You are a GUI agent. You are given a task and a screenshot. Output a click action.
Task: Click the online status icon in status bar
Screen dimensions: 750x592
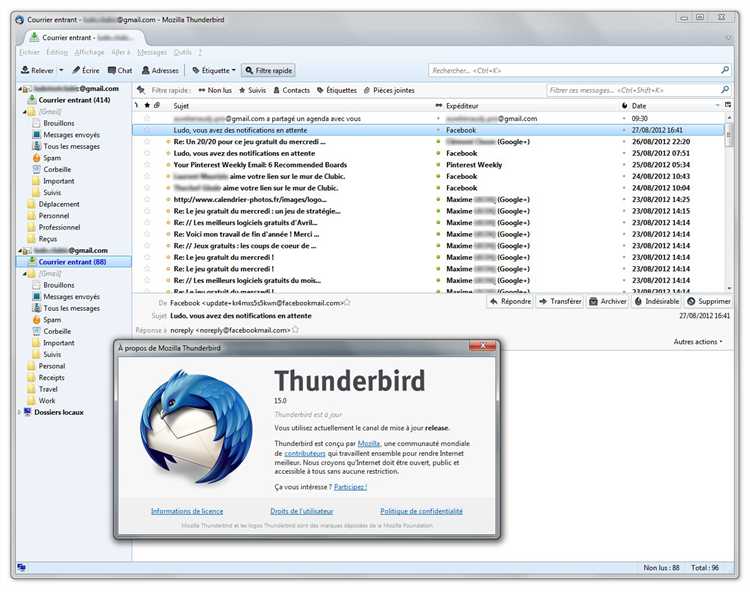(x=22, y=567)
